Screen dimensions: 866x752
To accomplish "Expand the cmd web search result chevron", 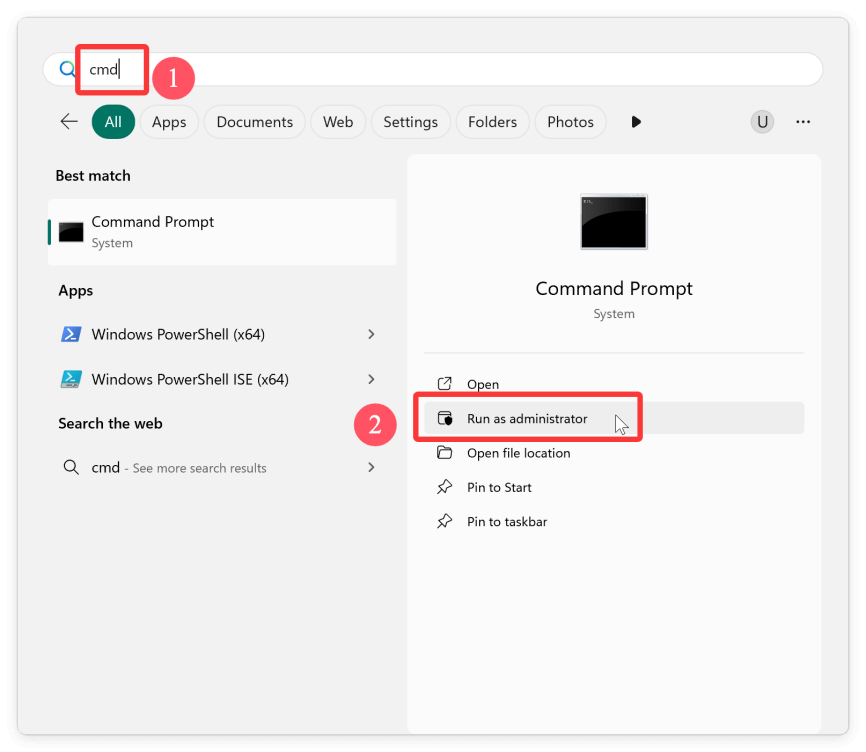I will (x=371, y=467).
